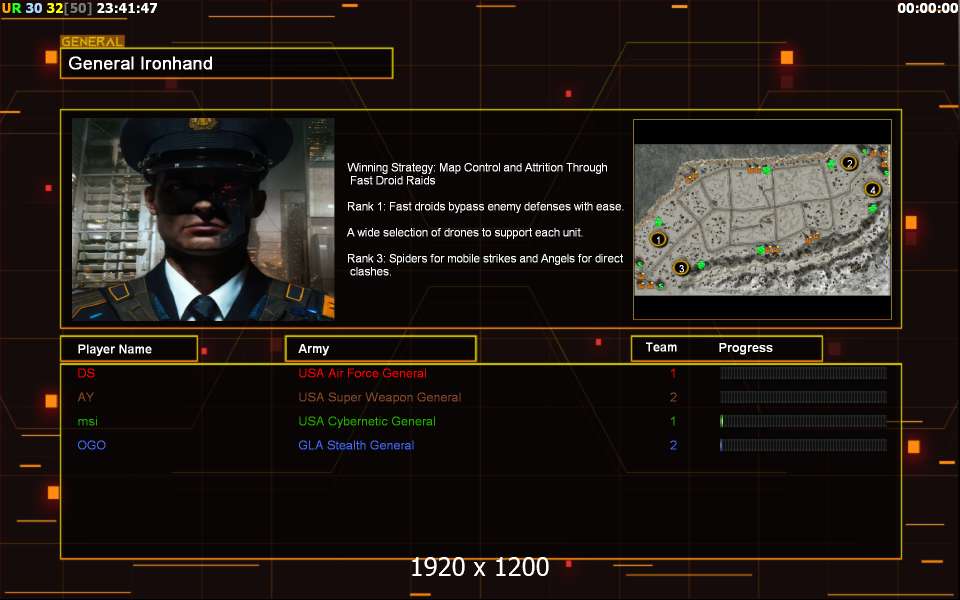
Task: Click the USA Cybernetic General army
Action: tap(367, 421)
